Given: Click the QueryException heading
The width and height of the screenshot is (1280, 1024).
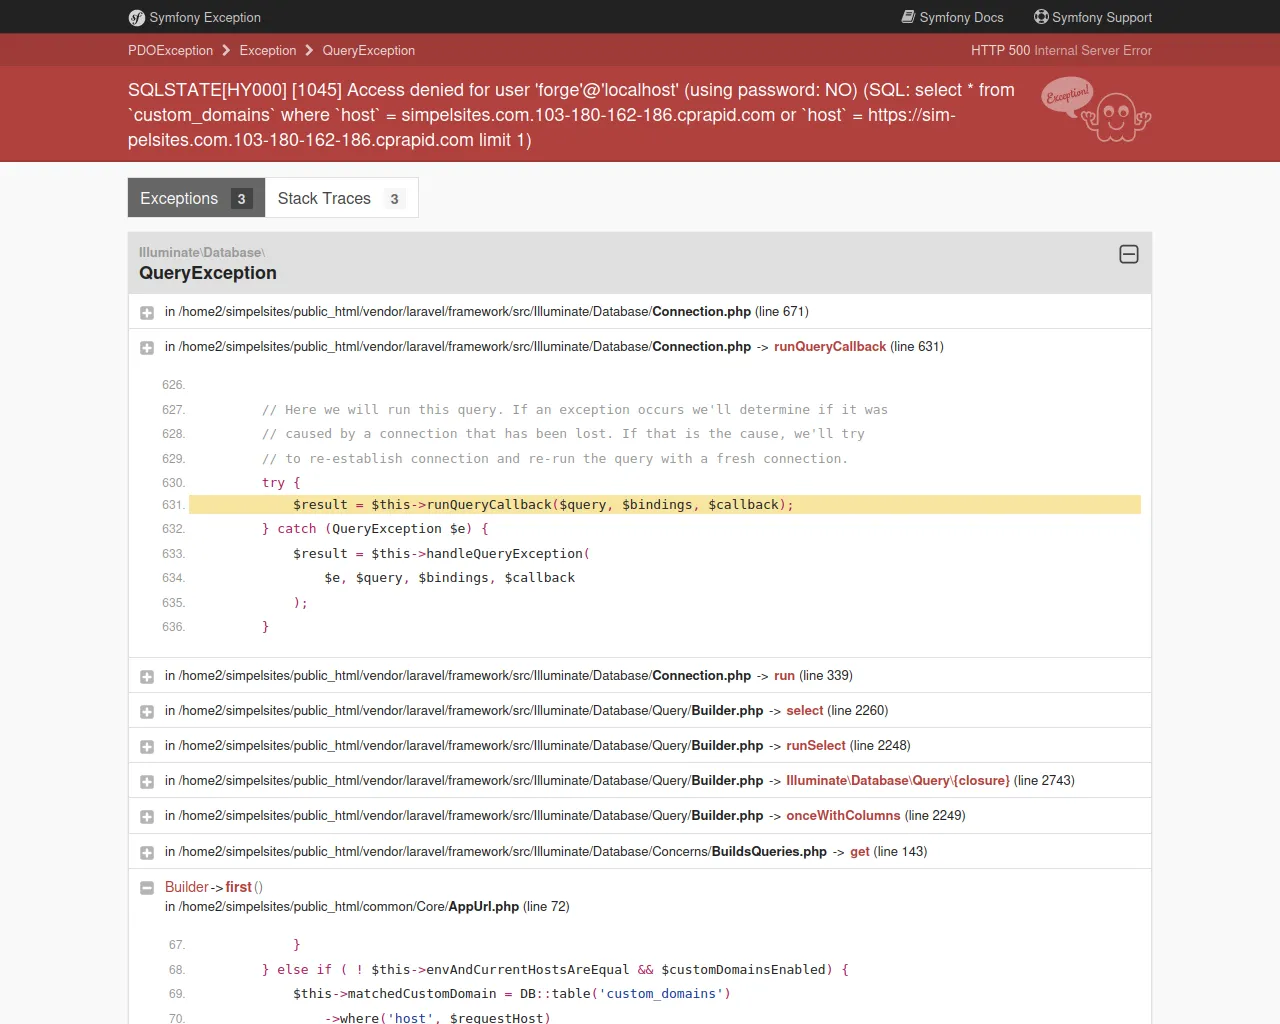Looking at the screenshot, I should click(208, 273).
